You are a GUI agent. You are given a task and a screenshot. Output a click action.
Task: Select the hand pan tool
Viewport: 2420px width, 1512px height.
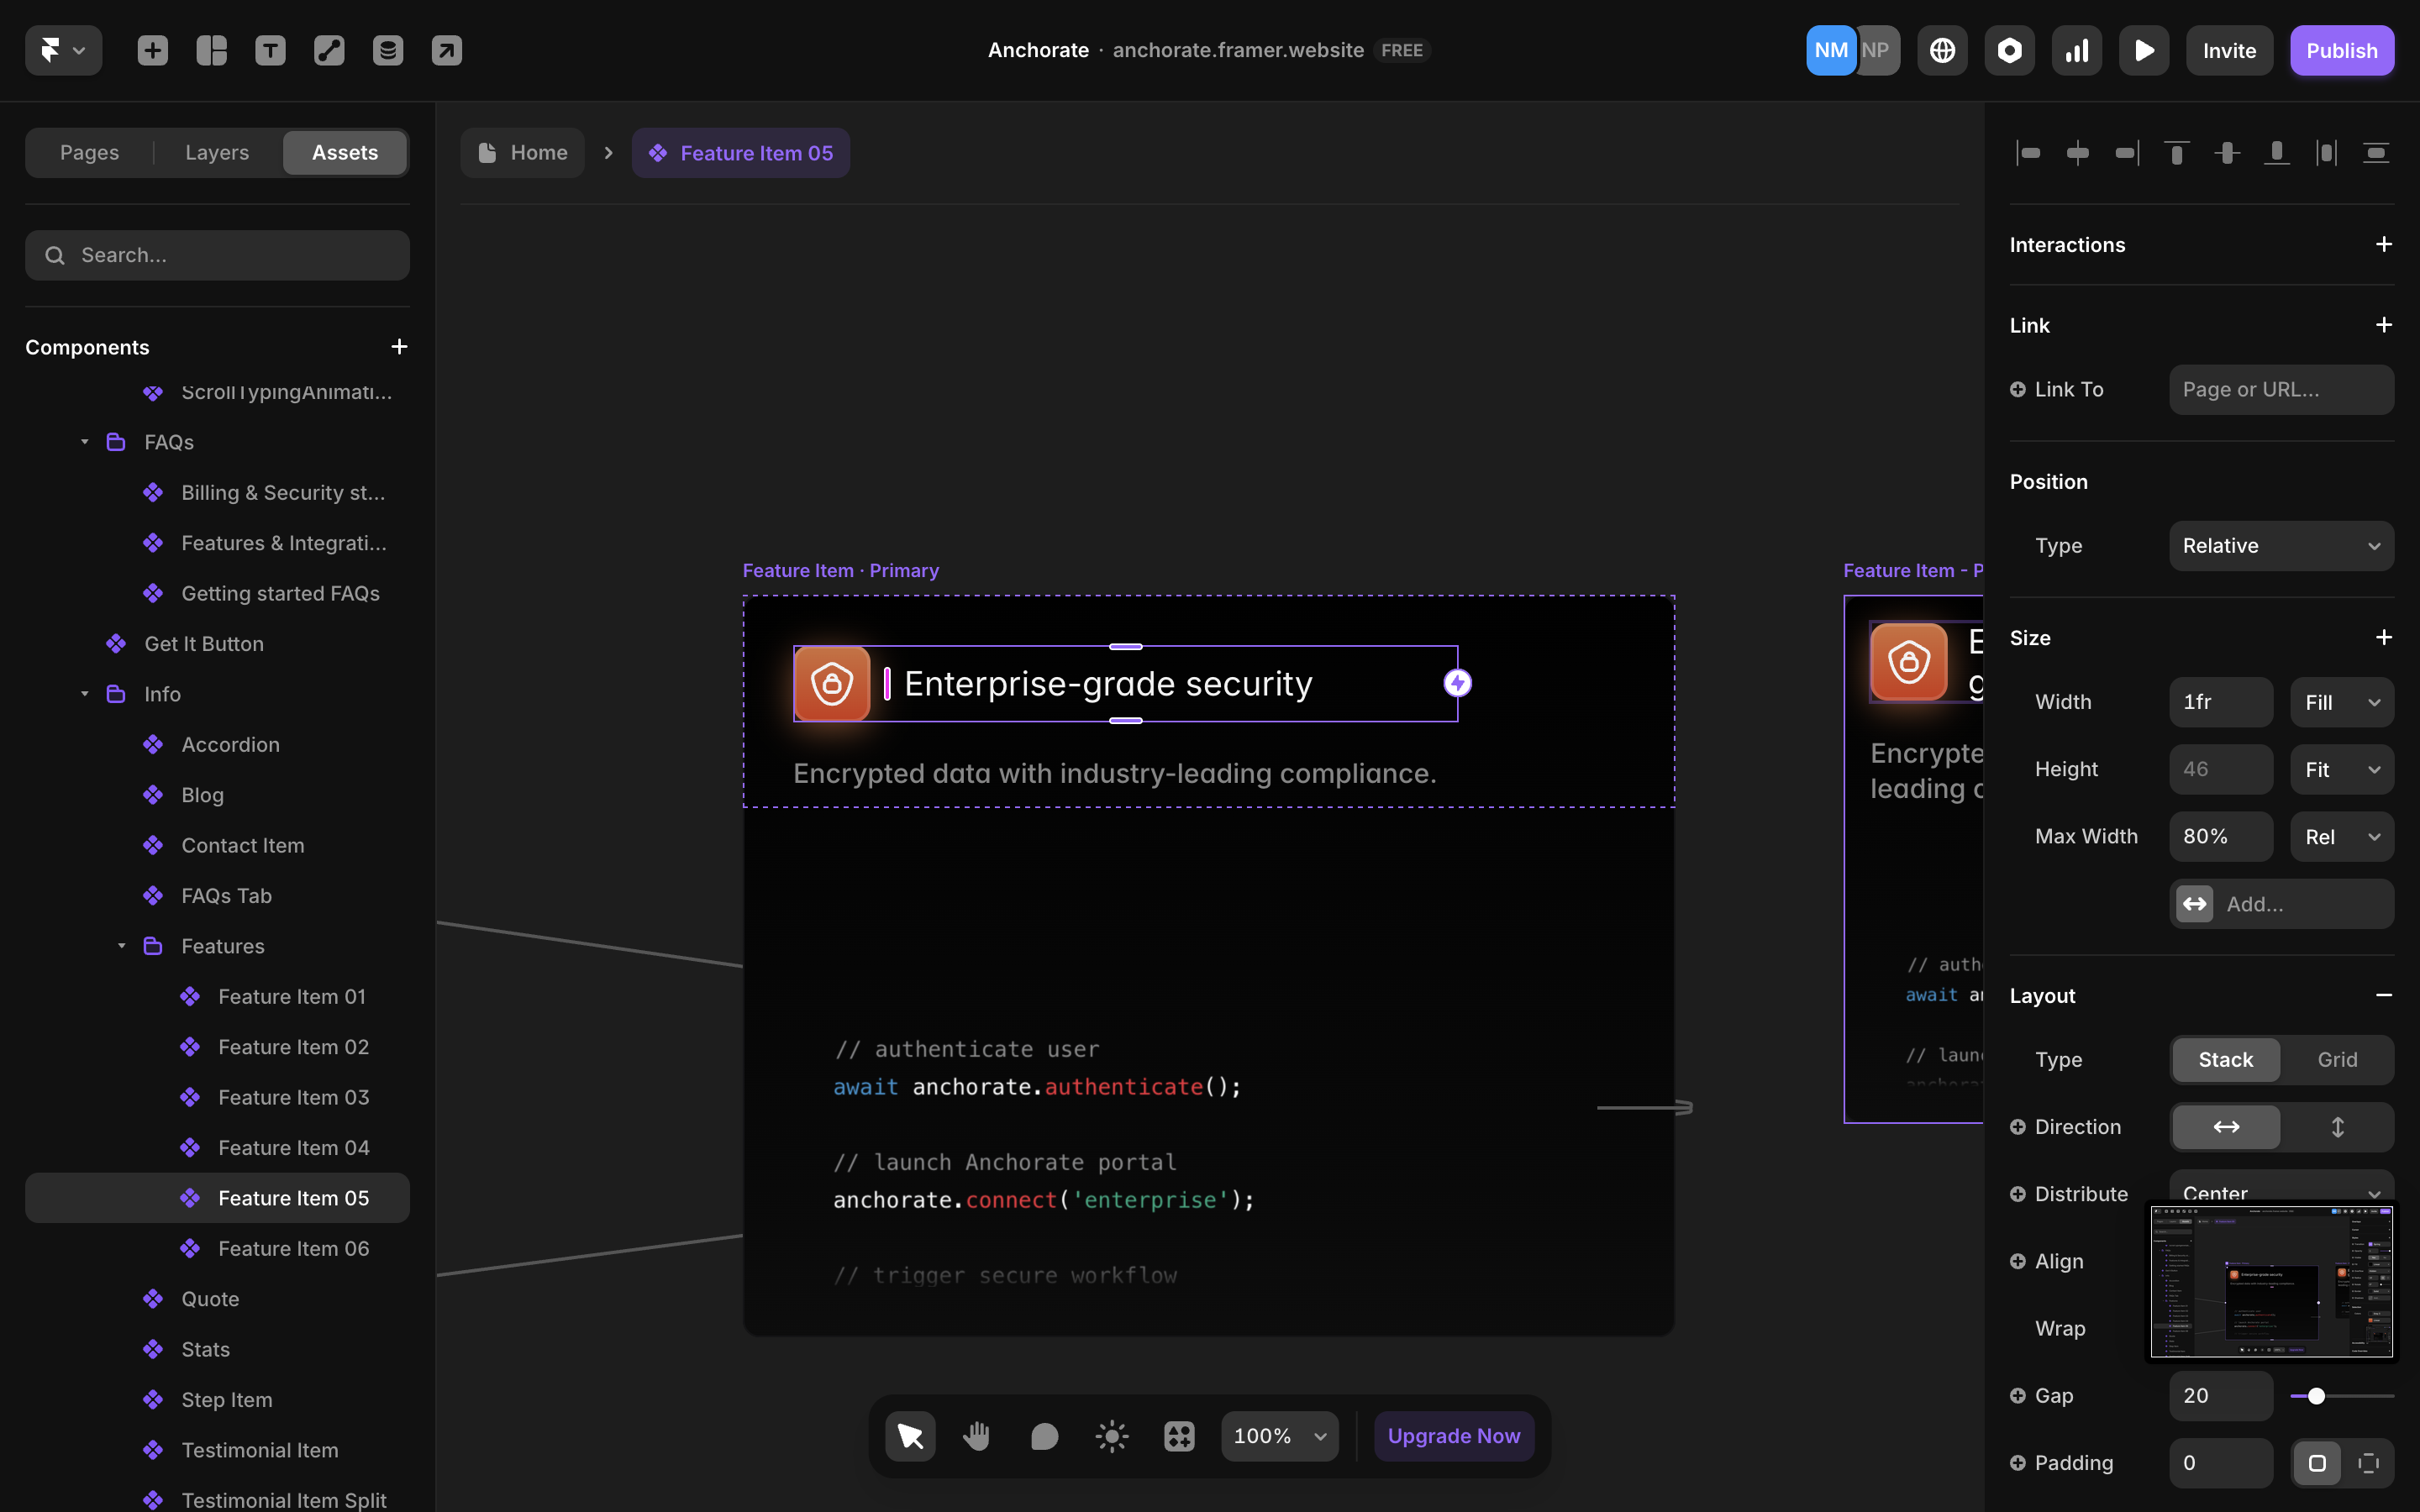(x=977, y=1436)
